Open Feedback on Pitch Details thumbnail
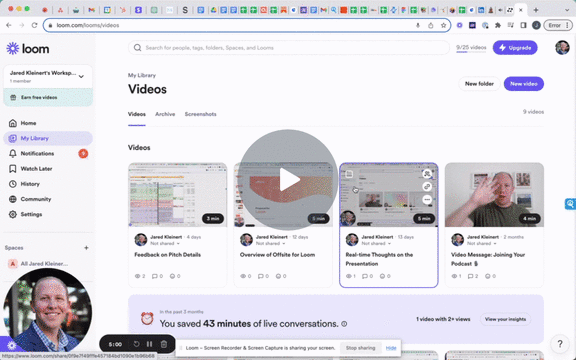This screenshot has height=360, width=576. pyautogui.click(x=178, y=195)
